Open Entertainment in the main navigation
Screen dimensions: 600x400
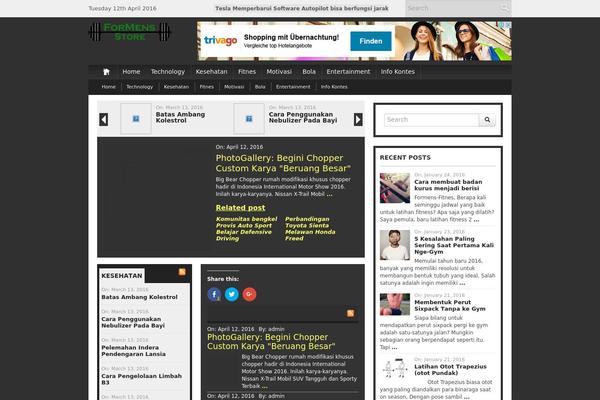tap(348, 72)
